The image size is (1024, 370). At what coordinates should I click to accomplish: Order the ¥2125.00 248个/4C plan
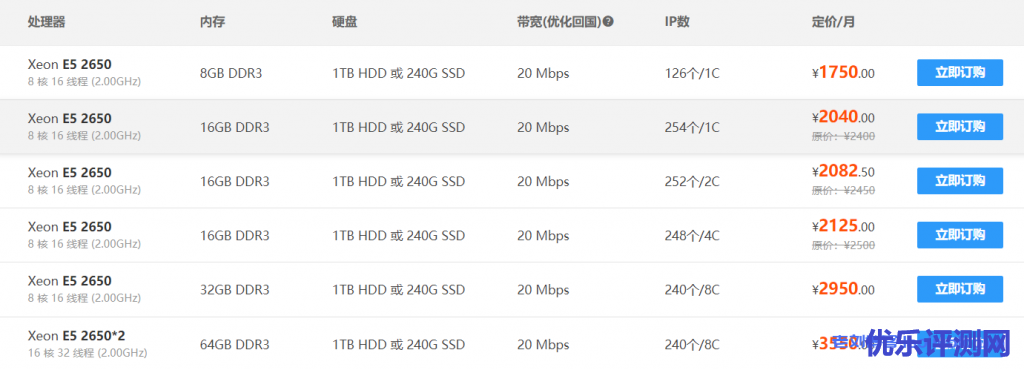click(x=959, y=235)
